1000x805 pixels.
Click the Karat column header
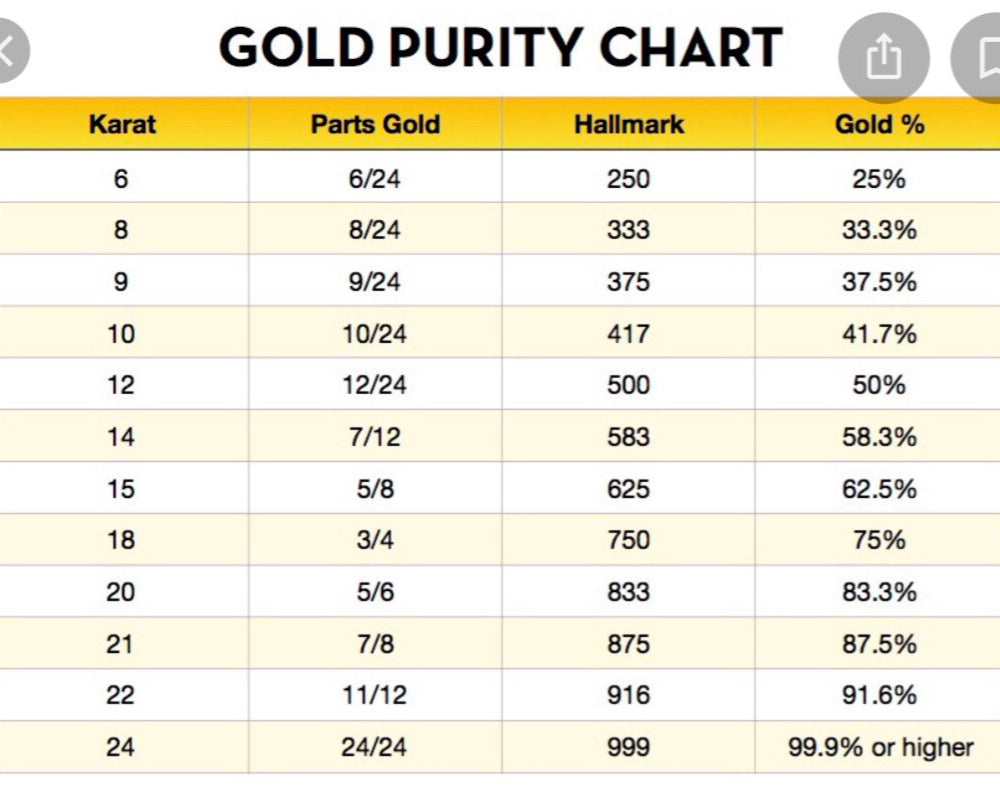(122, 124)
